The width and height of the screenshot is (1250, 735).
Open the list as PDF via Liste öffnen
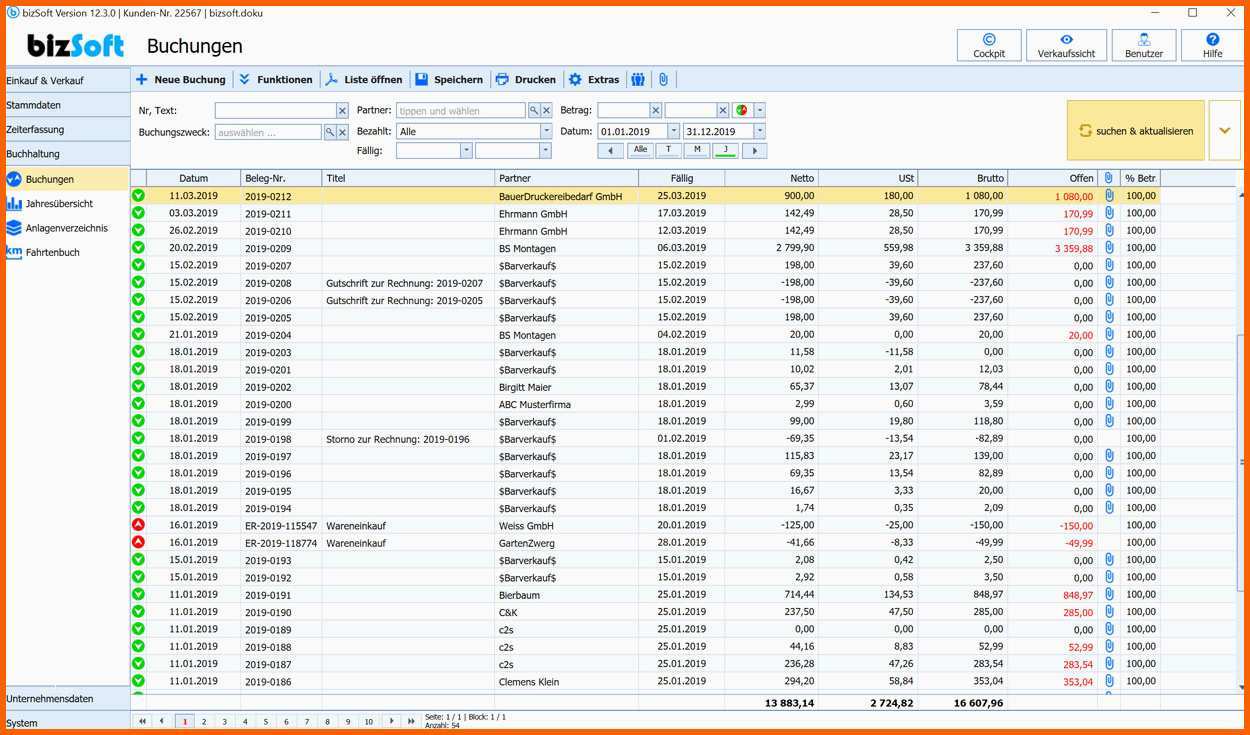364,79
